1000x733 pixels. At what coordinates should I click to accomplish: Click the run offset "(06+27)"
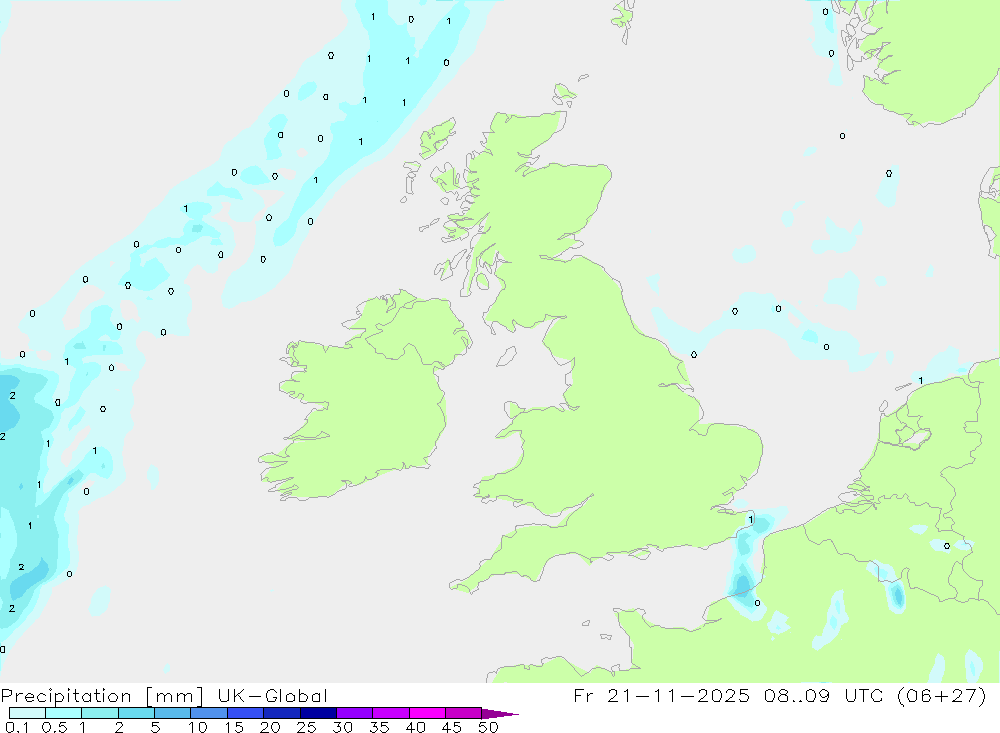coord(942,695)
